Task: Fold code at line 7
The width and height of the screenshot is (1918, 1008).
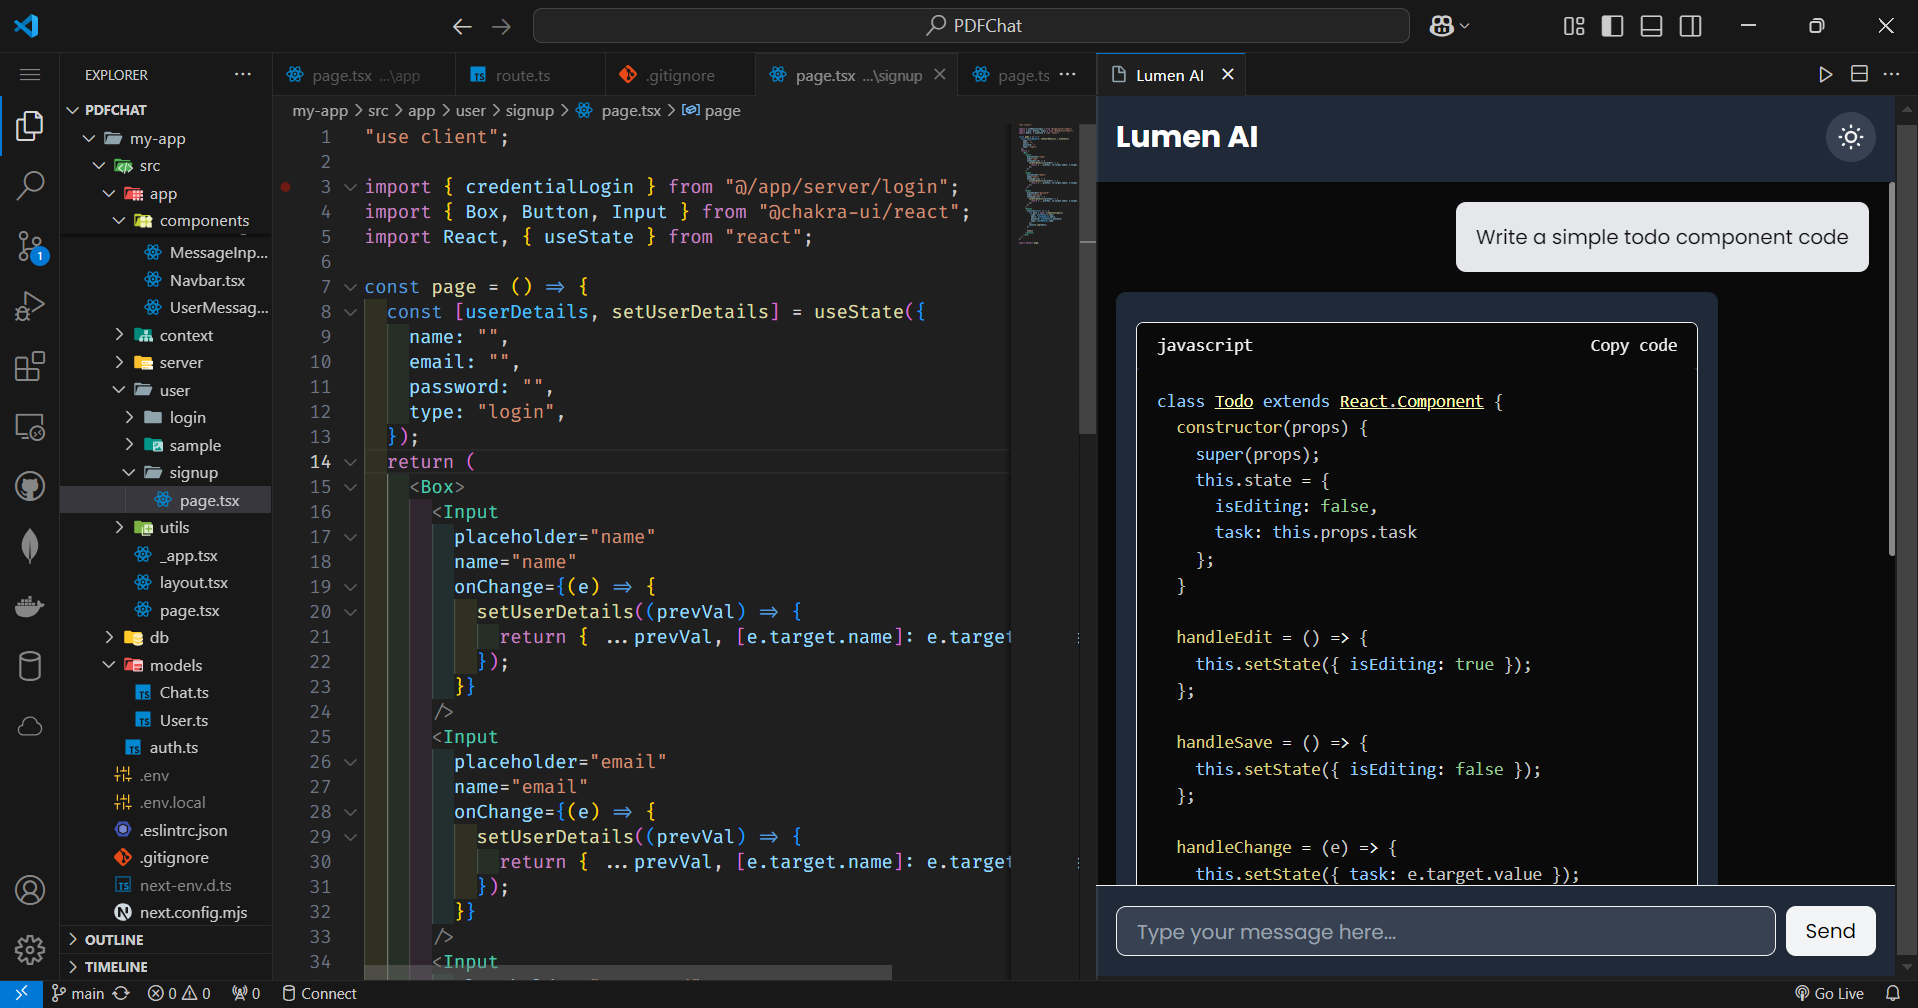Action: pos(350,287)
